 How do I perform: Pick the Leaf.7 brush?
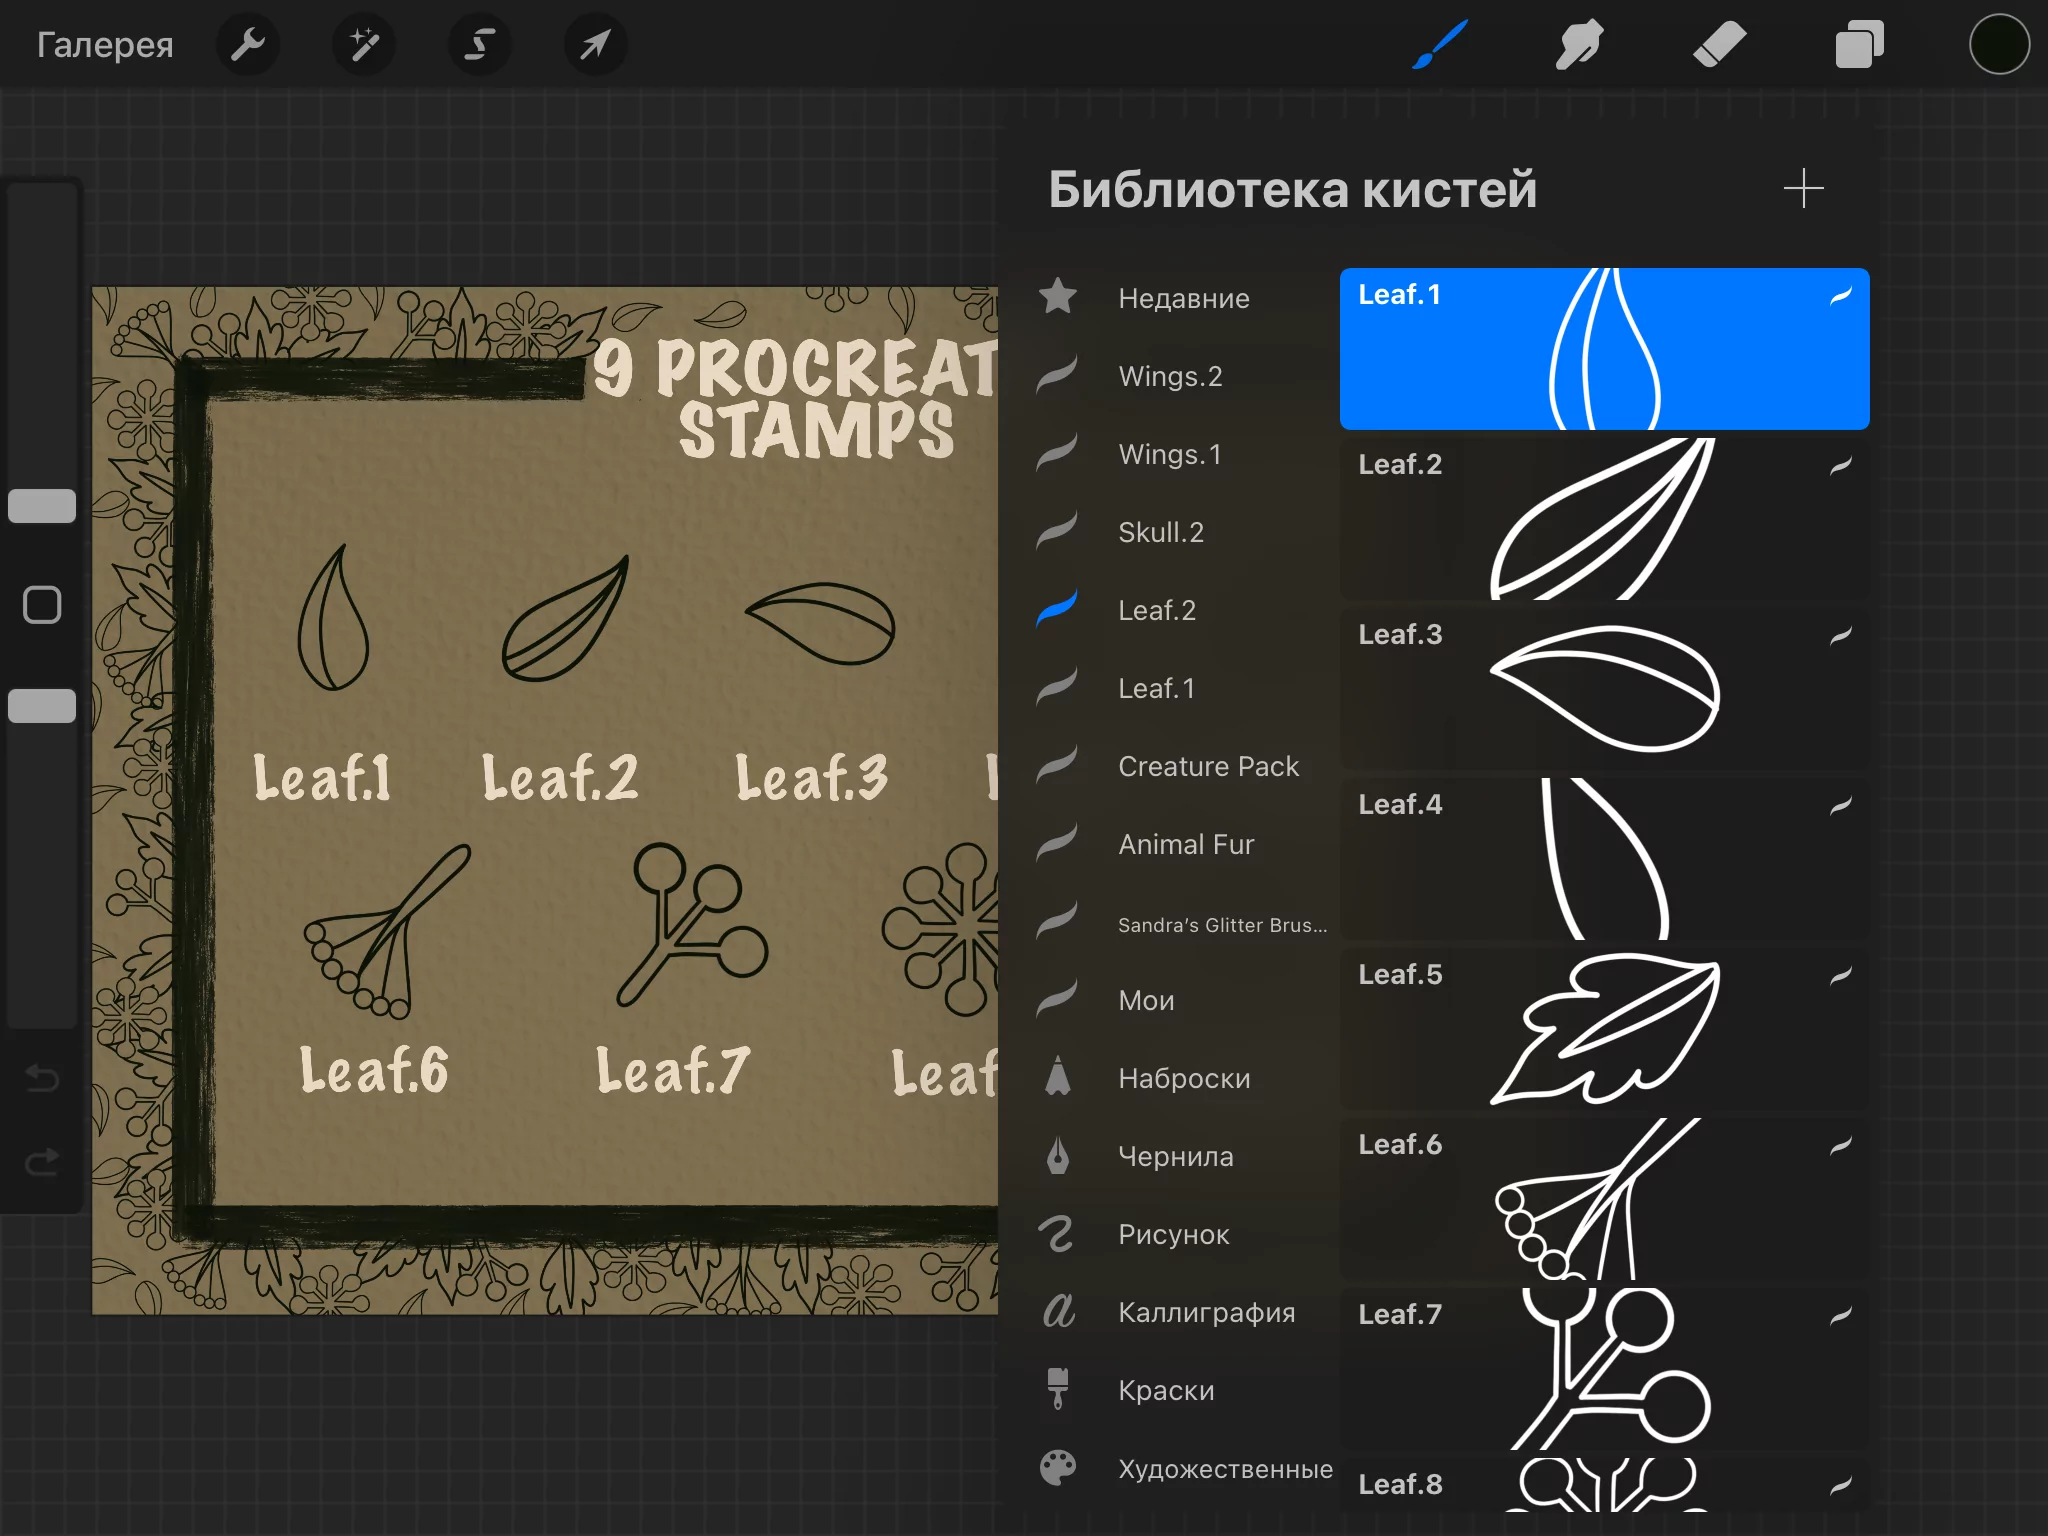(x=1604, y=1369)
